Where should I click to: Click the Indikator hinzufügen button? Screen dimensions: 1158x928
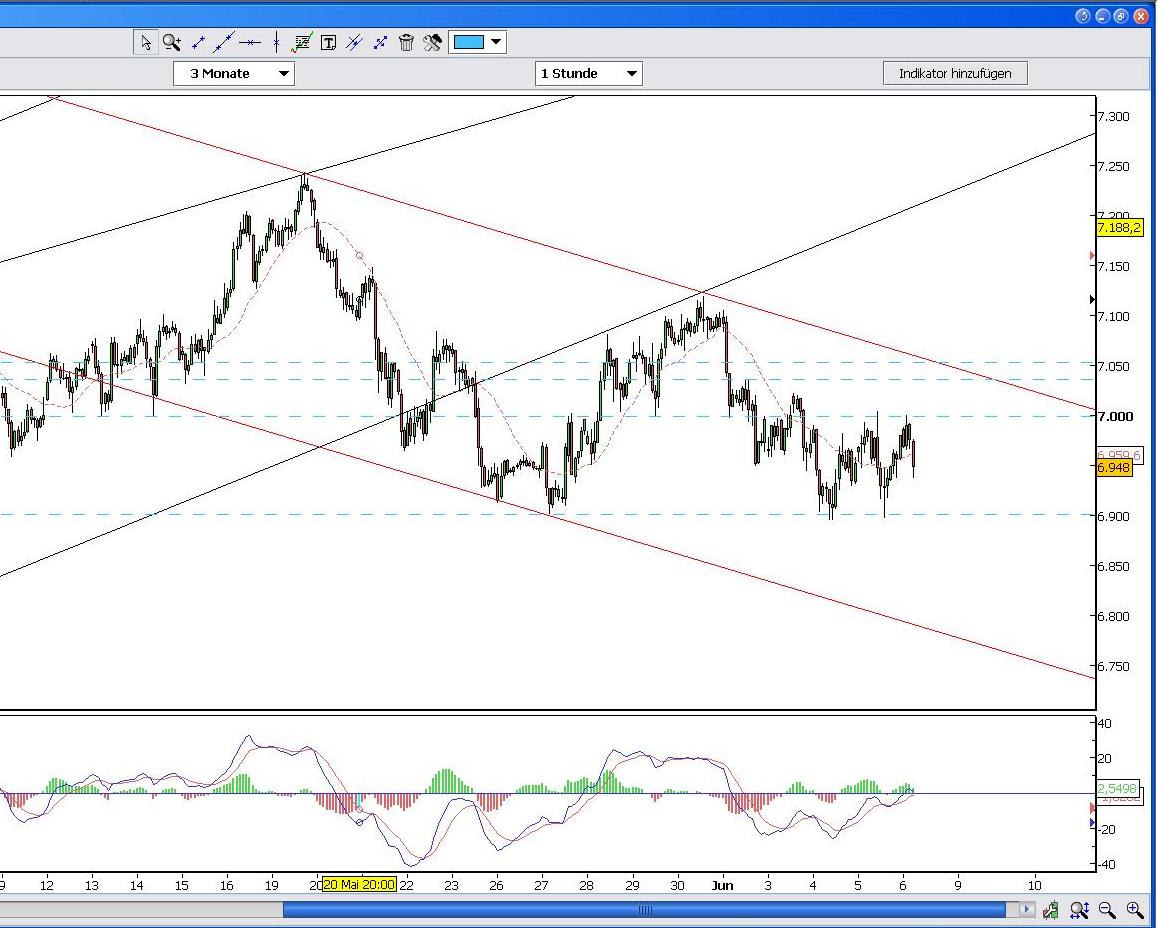pos(955,73)
